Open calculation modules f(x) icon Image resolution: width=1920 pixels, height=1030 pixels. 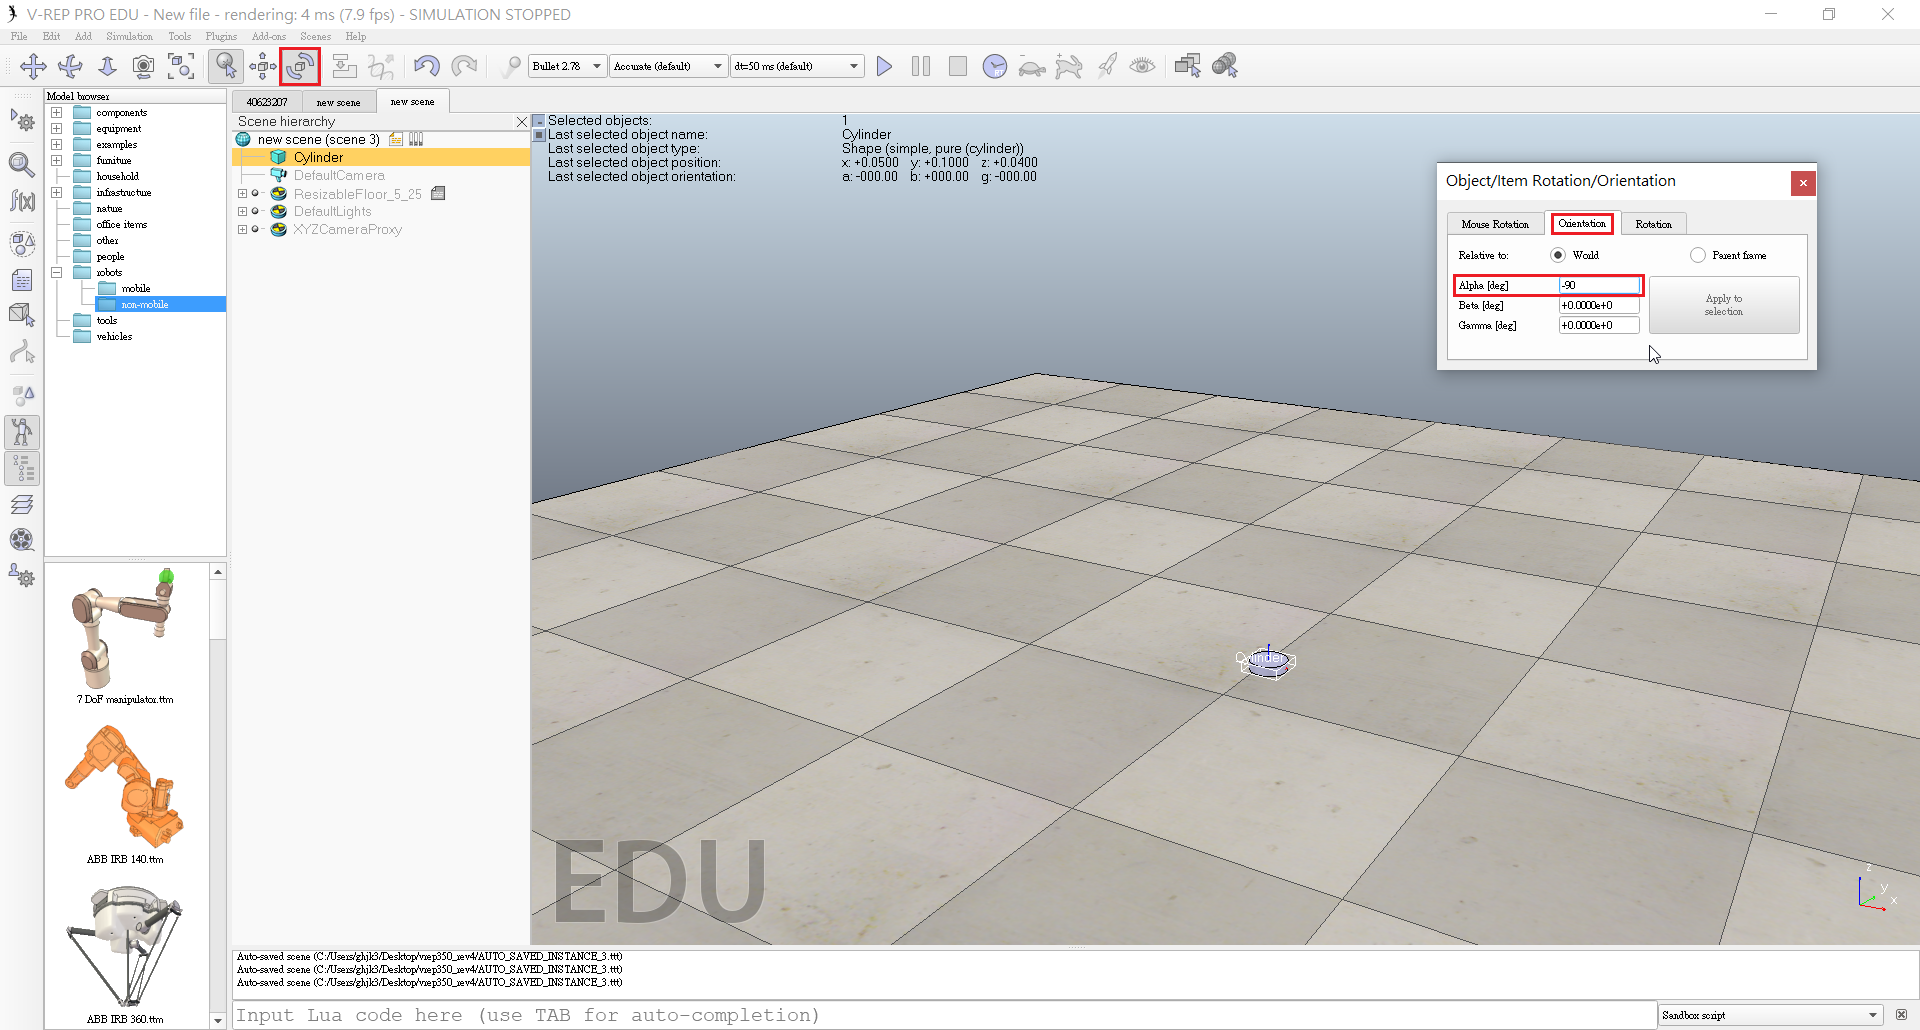22,201
